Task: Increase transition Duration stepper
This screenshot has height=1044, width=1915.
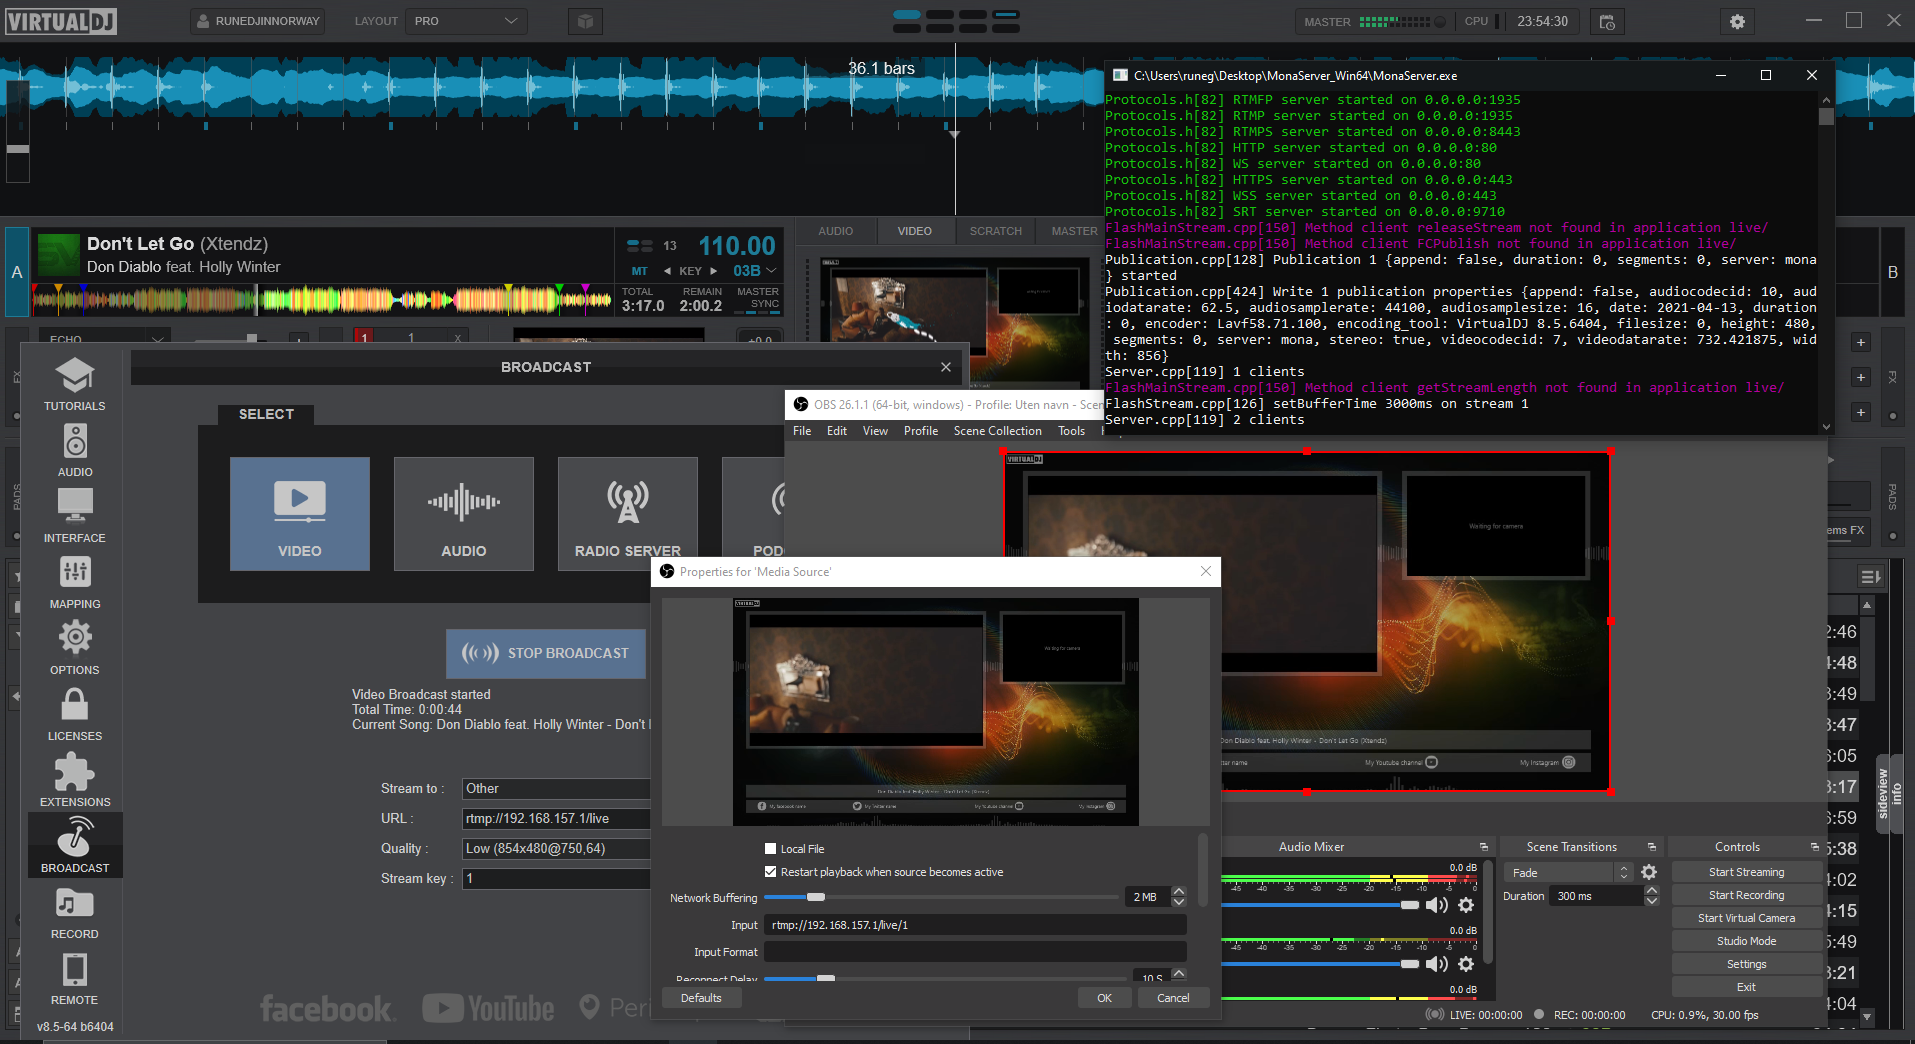Action: tap(1652, 890)
